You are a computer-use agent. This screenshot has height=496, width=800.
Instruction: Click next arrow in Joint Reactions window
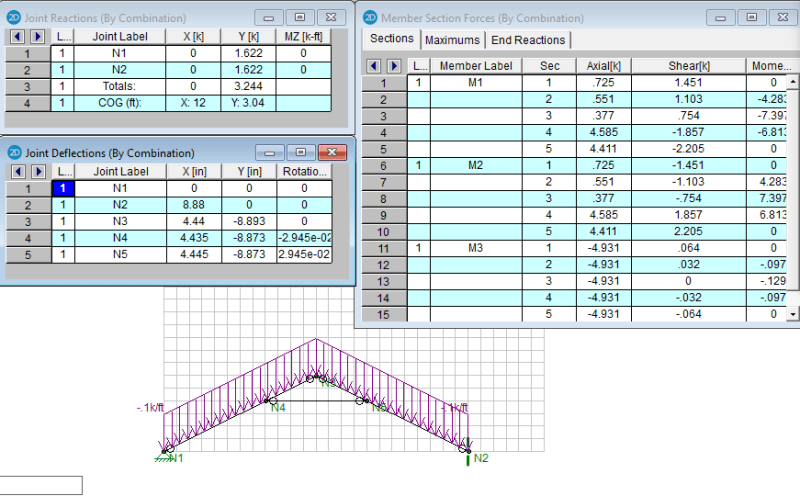click(37, 37)
